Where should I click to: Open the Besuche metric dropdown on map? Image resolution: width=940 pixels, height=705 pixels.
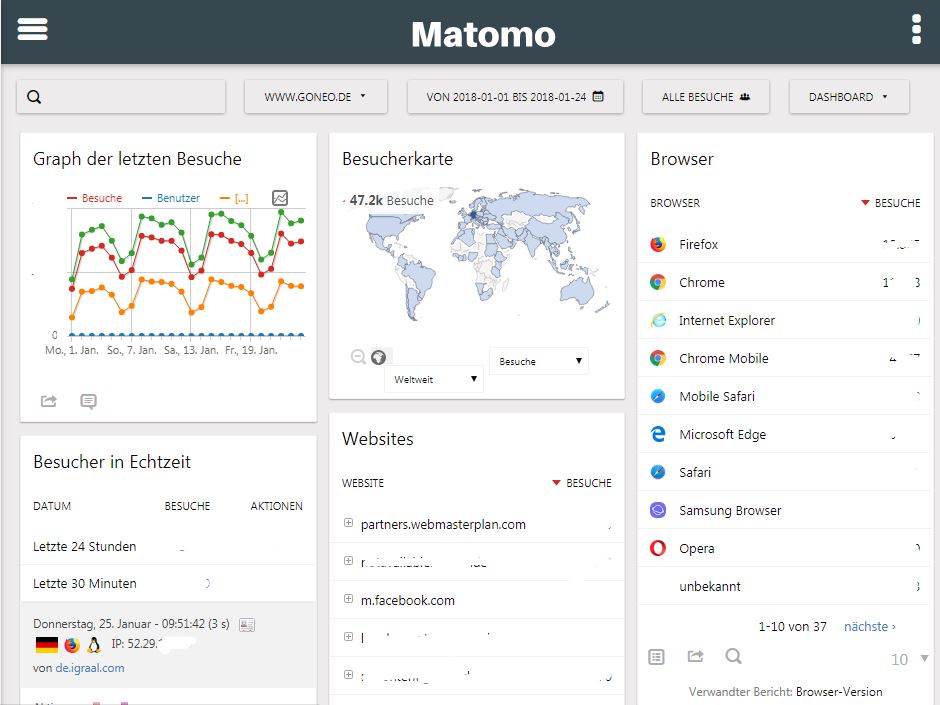point(539,361)
